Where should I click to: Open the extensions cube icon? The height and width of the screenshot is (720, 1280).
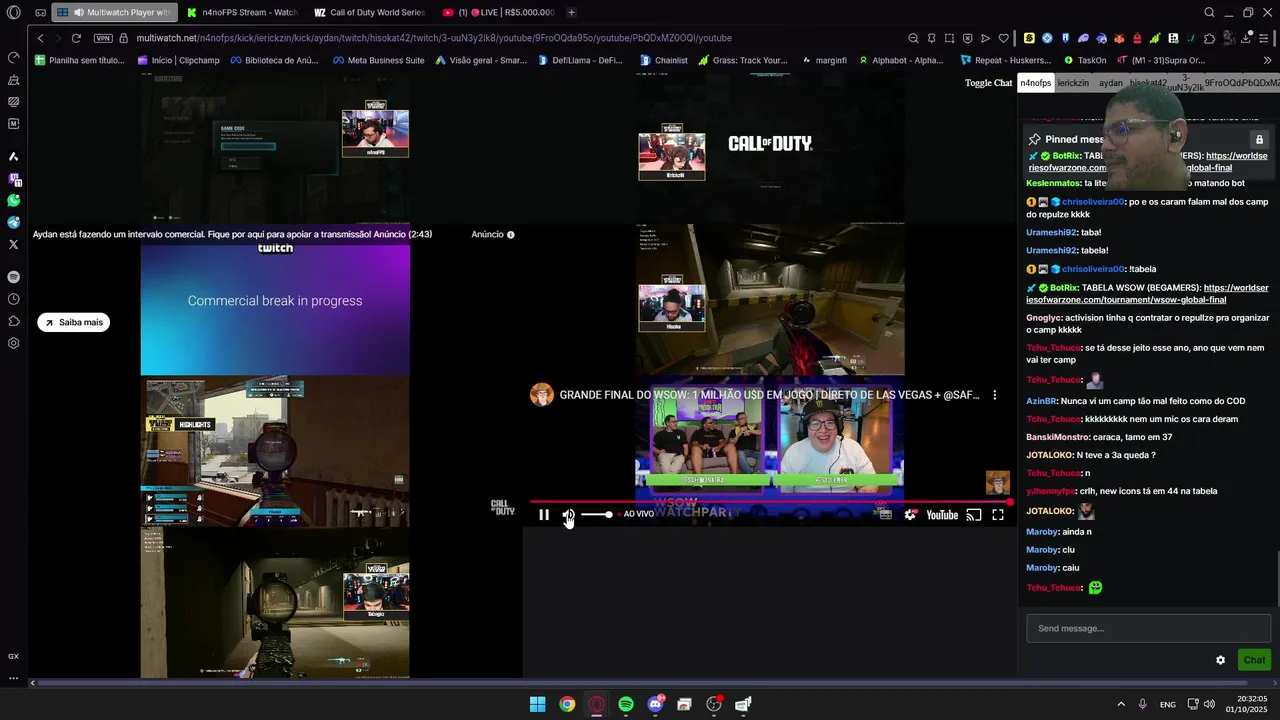coord(1209,38)
